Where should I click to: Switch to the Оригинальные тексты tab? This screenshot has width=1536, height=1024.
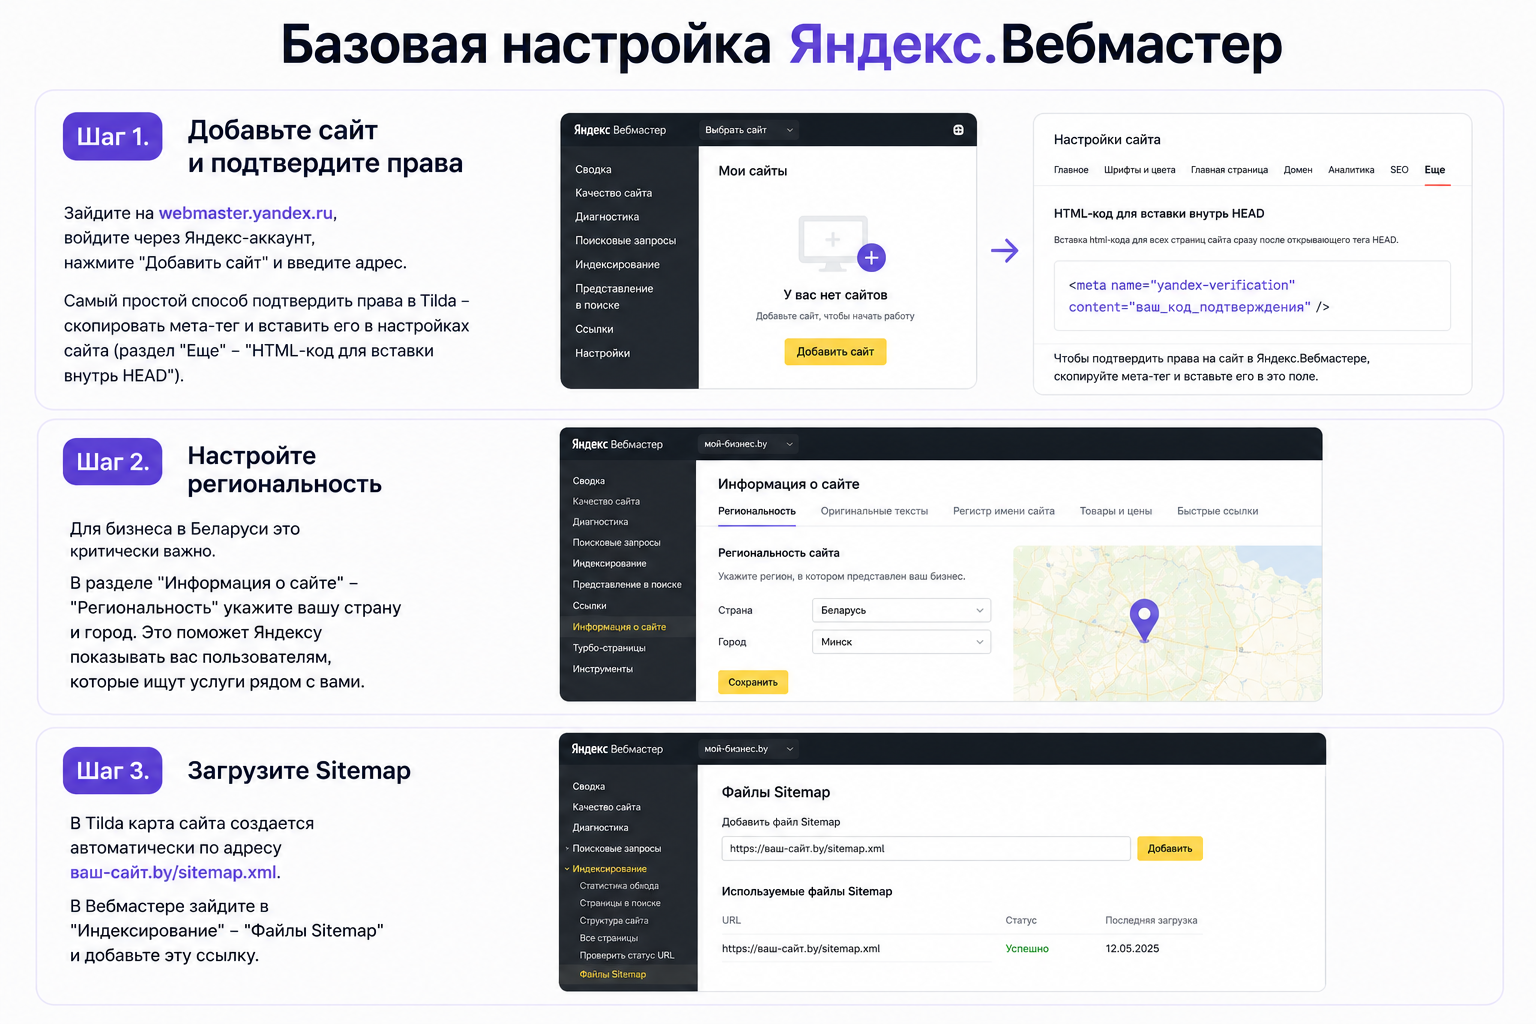coord(874,511)
